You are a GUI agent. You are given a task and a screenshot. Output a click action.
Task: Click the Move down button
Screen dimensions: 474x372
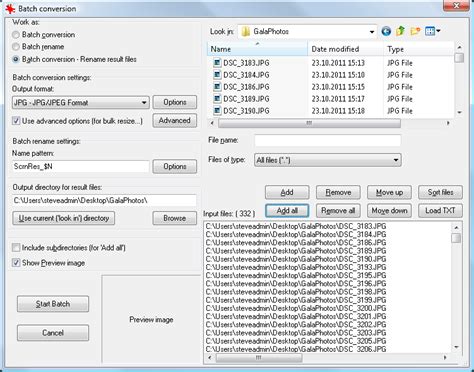coord(389,211)
